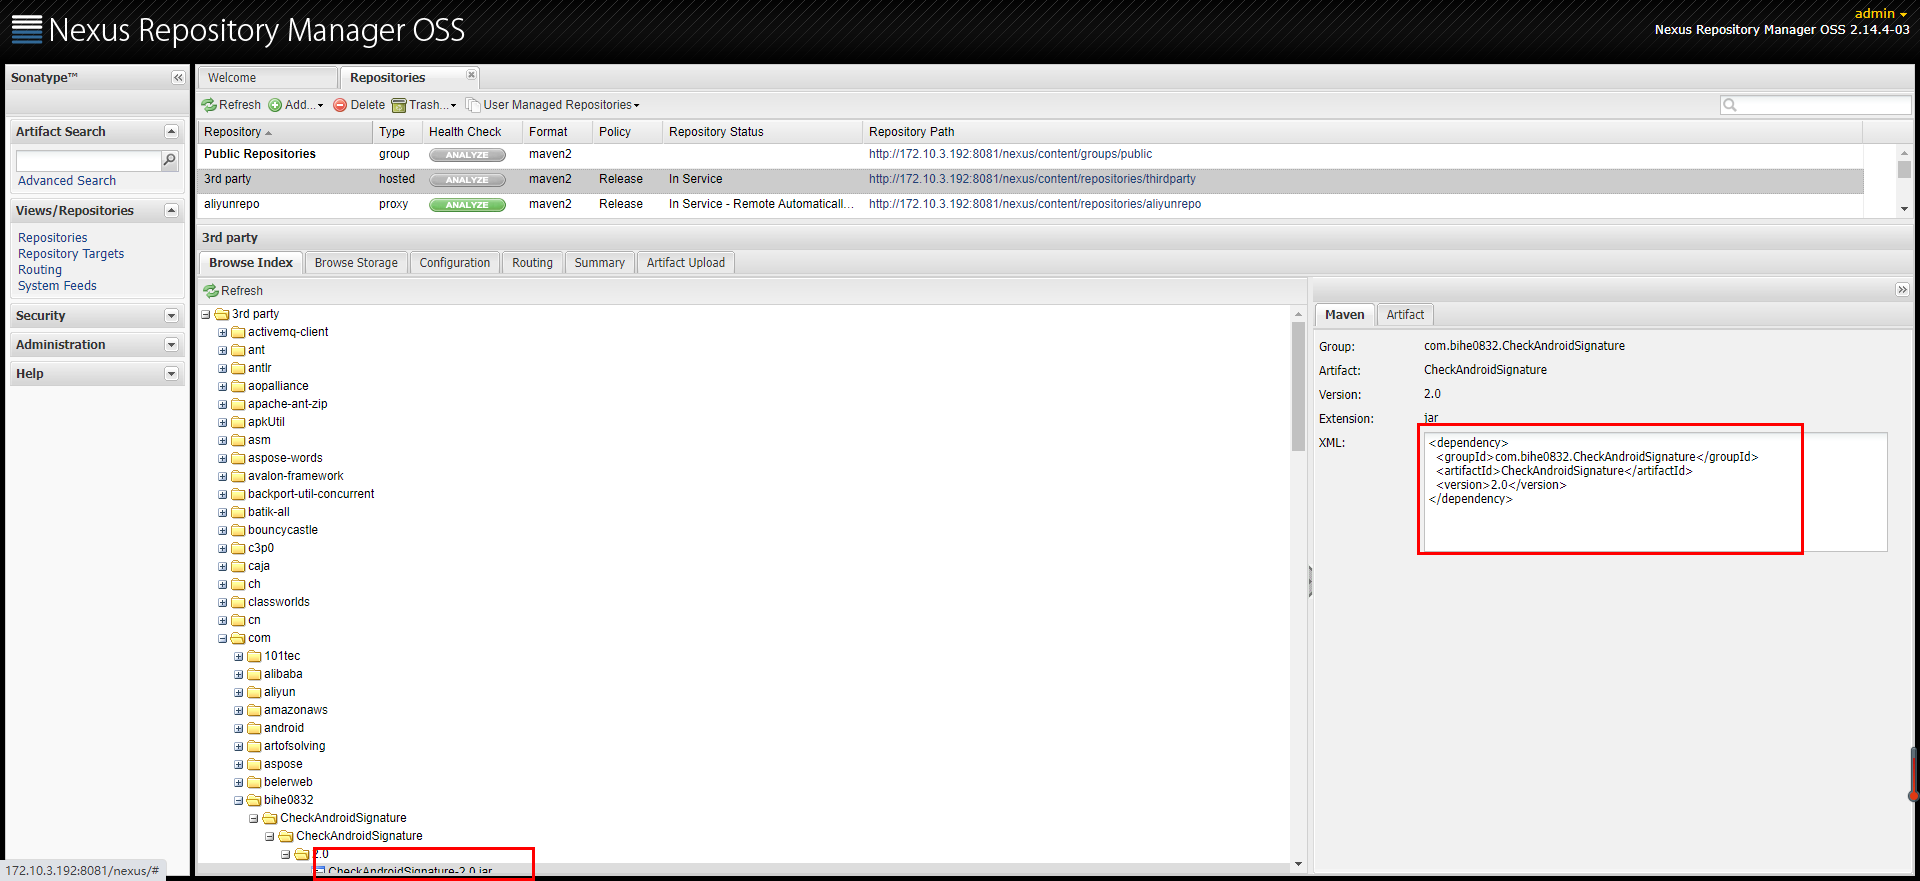Viewport: 1920px width, 881px height.
Task: Click the green Add repository icon
Action: point(275,105)
